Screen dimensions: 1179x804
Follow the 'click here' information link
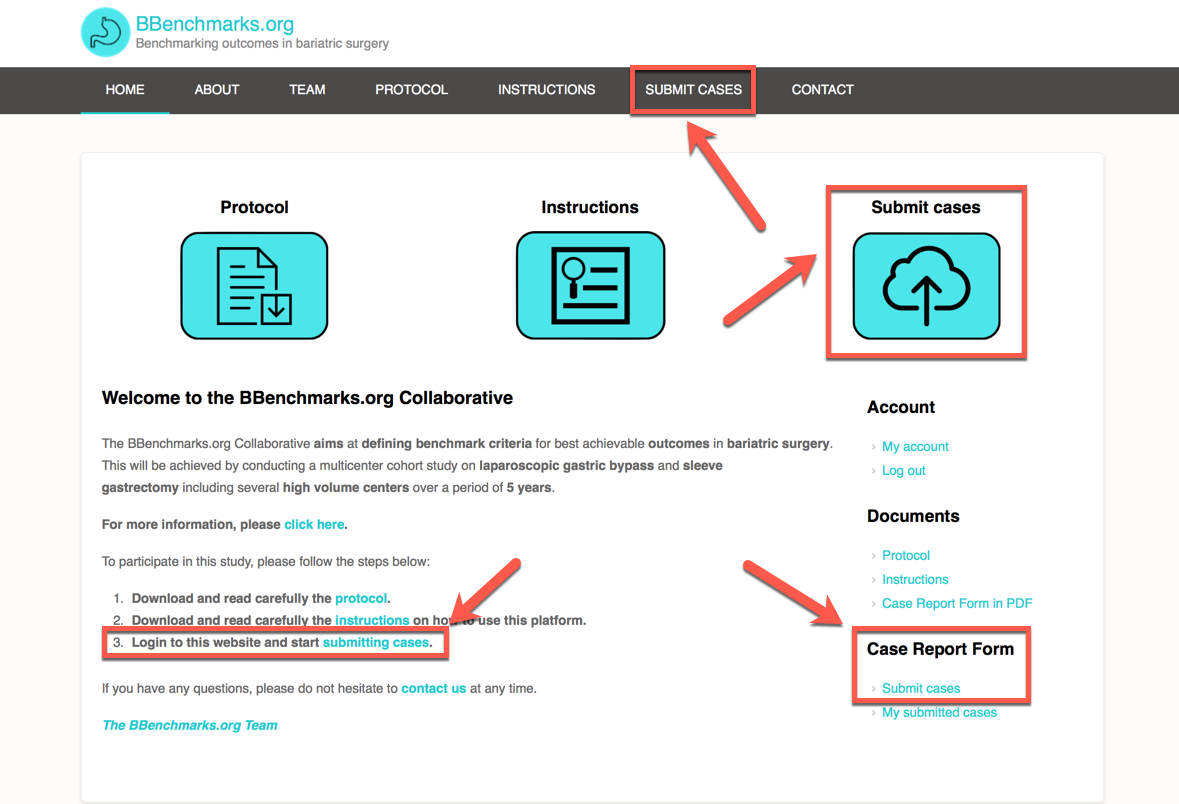tap(314, 524)
